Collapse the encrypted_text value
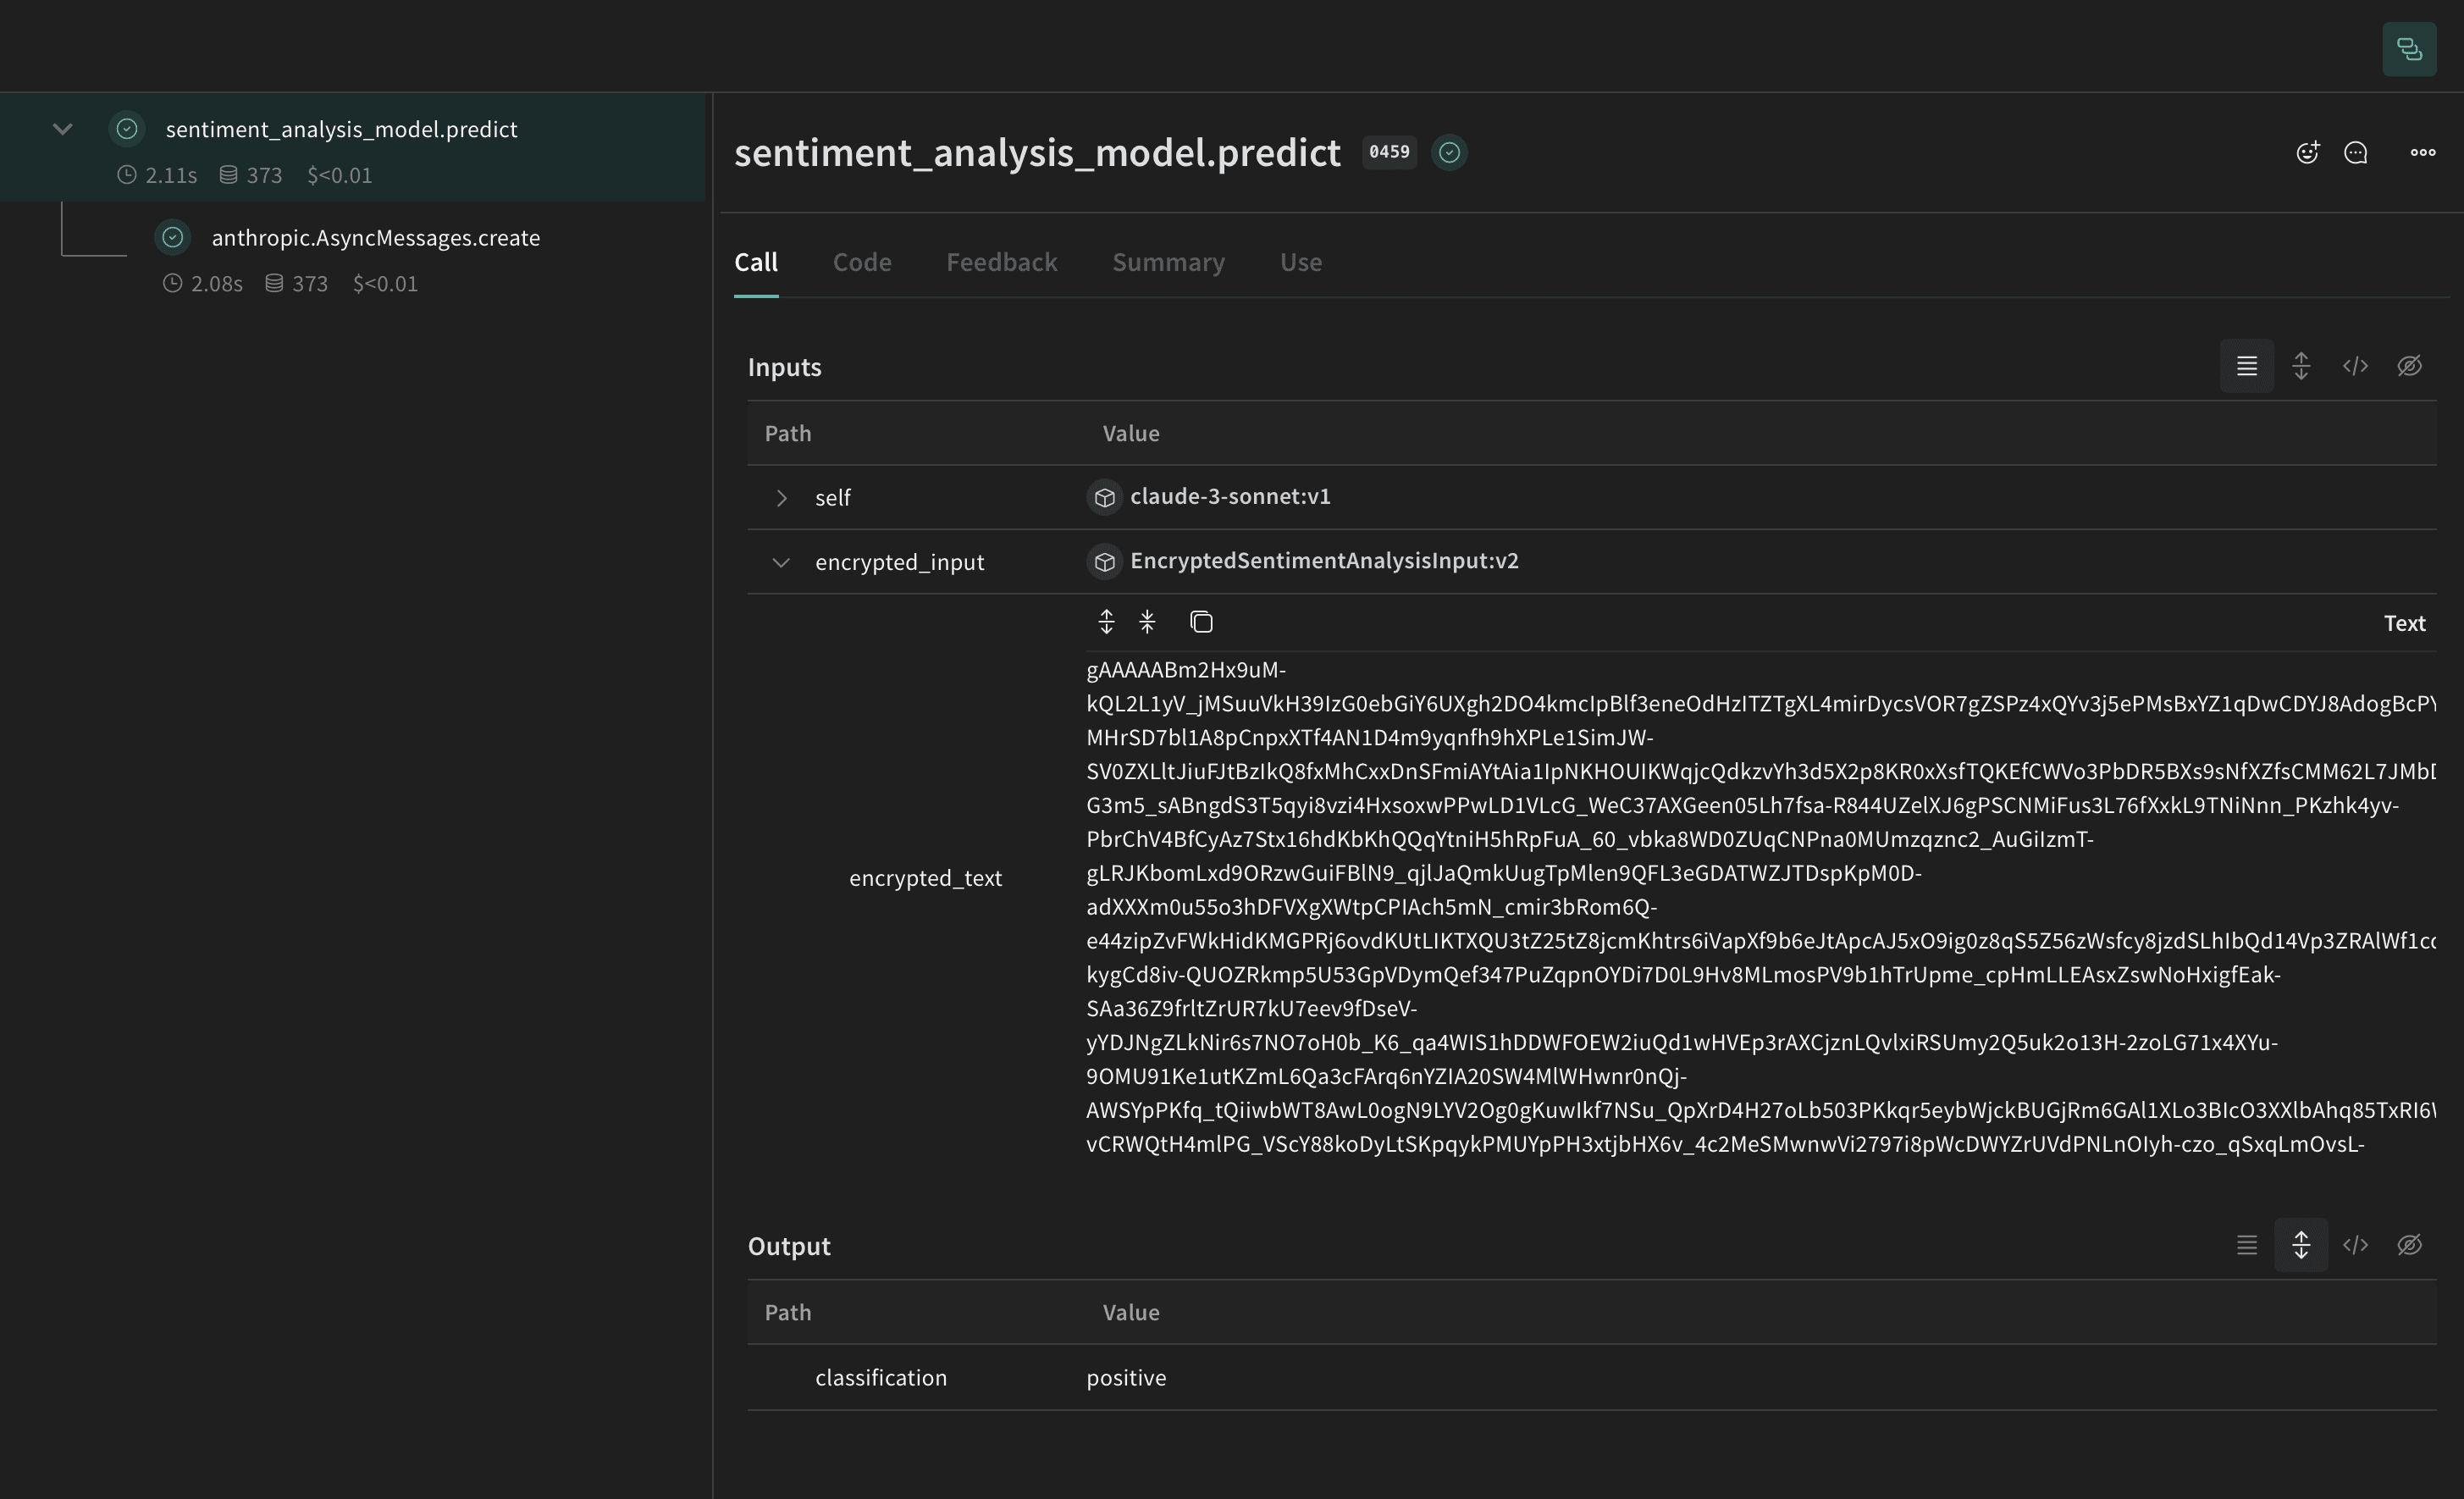 [x=1147, y=622]
